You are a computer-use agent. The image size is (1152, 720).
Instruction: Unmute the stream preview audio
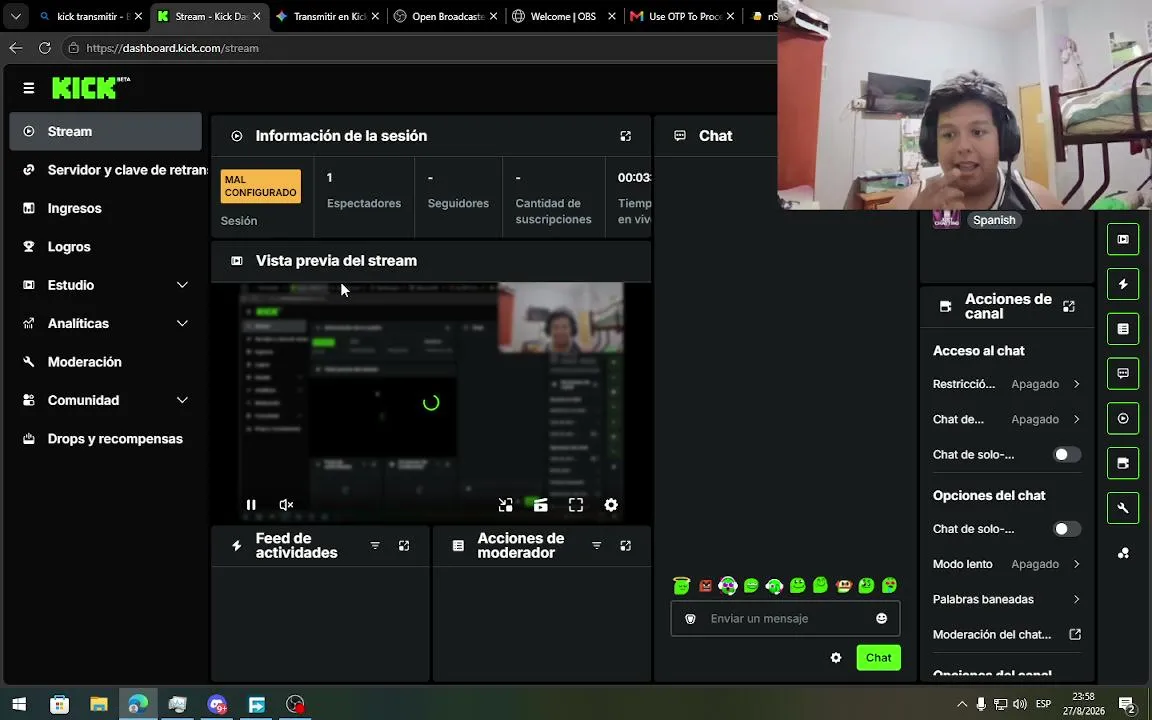287,505
